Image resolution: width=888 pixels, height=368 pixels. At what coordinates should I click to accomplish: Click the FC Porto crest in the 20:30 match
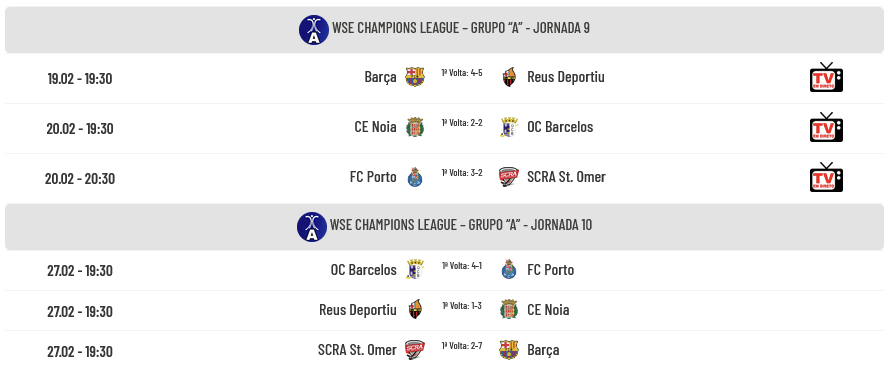coord(415,177)
